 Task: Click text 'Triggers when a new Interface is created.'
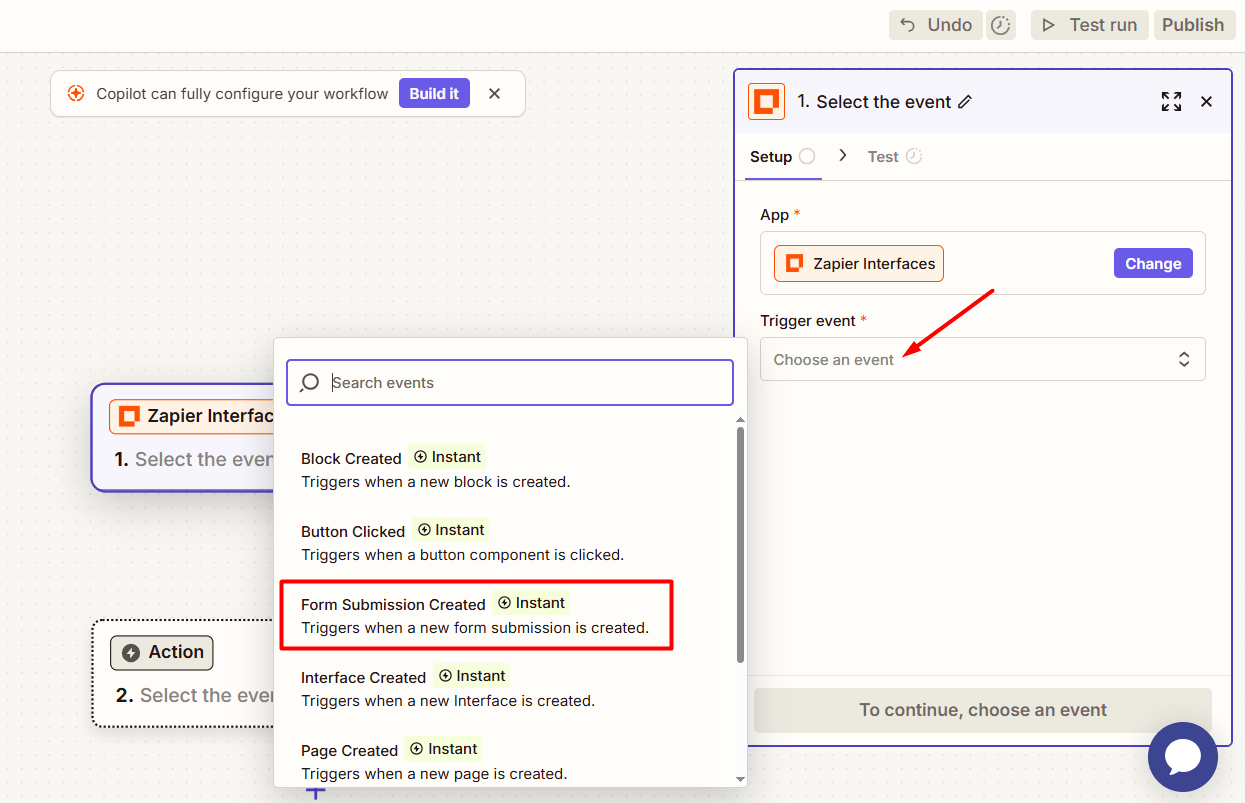(x=448, y=701)
